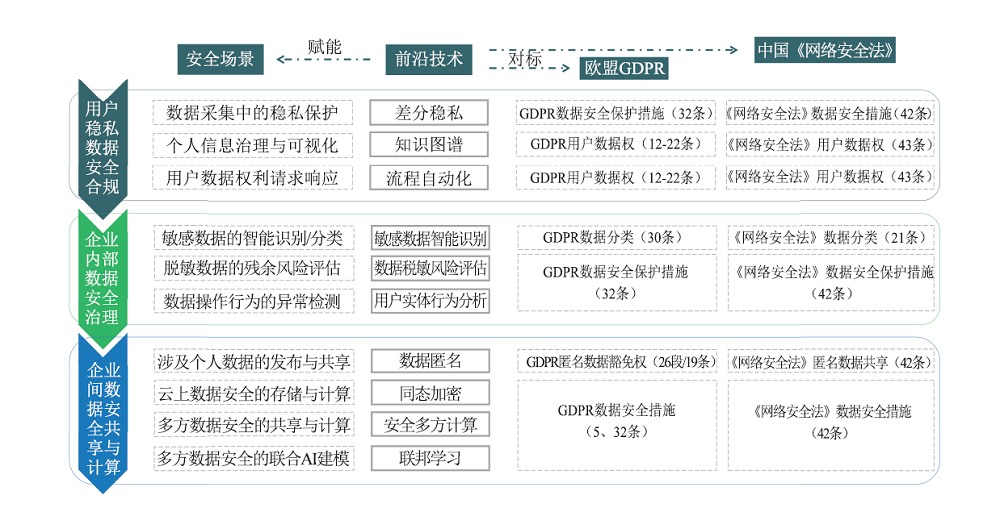Click the 差分隐私 technology box

429,113
